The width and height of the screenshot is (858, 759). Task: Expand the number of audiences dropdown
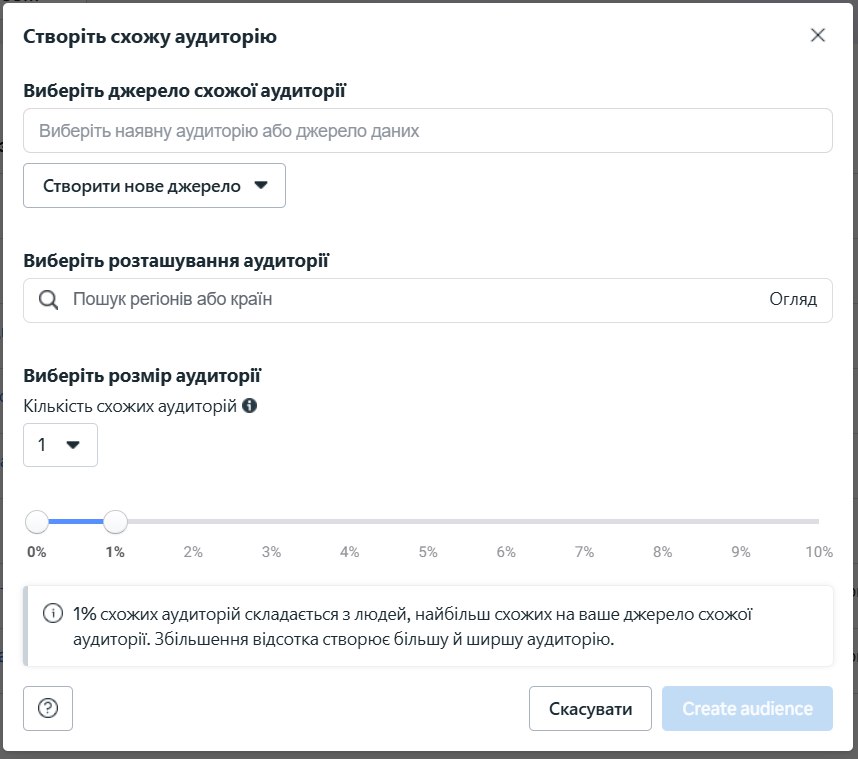[60, 445]
